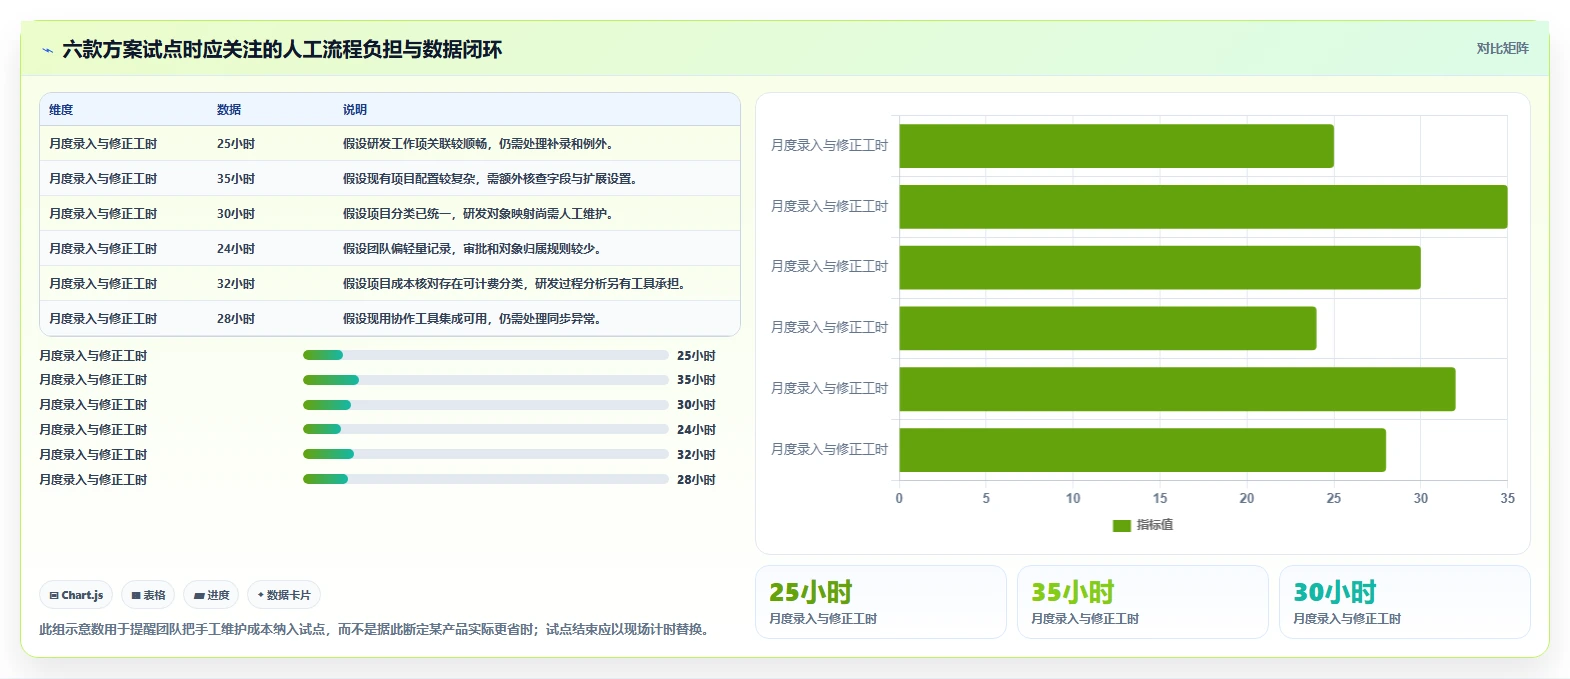1570x679 pixels.
Task: Click the chart bar ending at 30
Action: point(1160,268)
